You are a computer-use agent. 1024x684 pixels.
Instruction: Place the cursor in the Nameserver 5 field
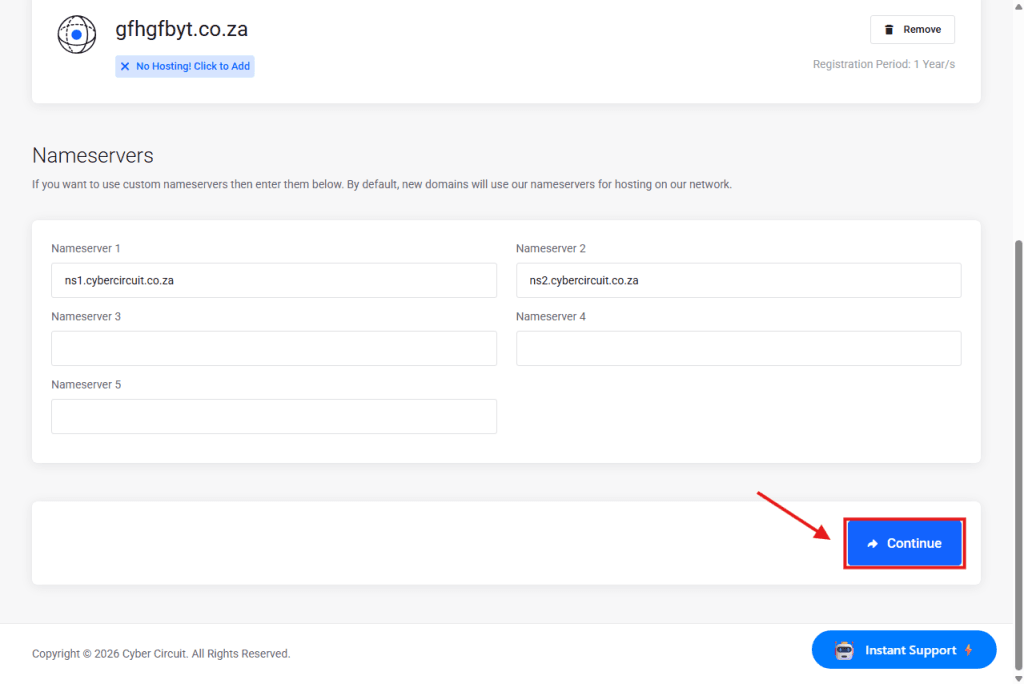click(273, 417)
